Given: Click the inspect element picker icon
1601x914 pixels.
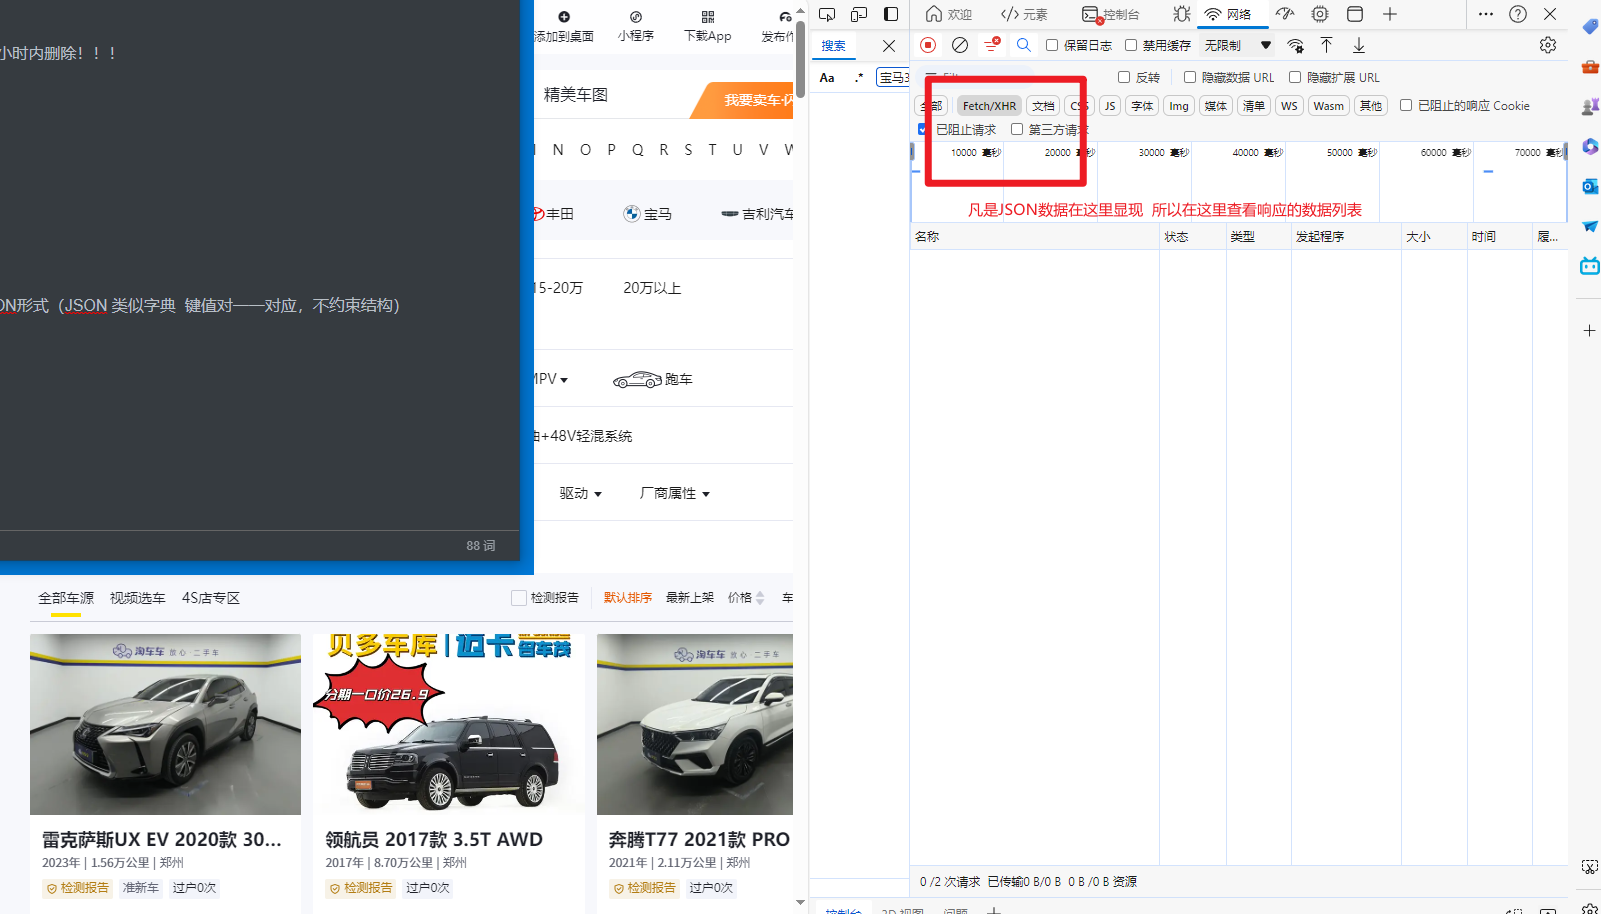Looking at the screenshot, I should (827, 14).
